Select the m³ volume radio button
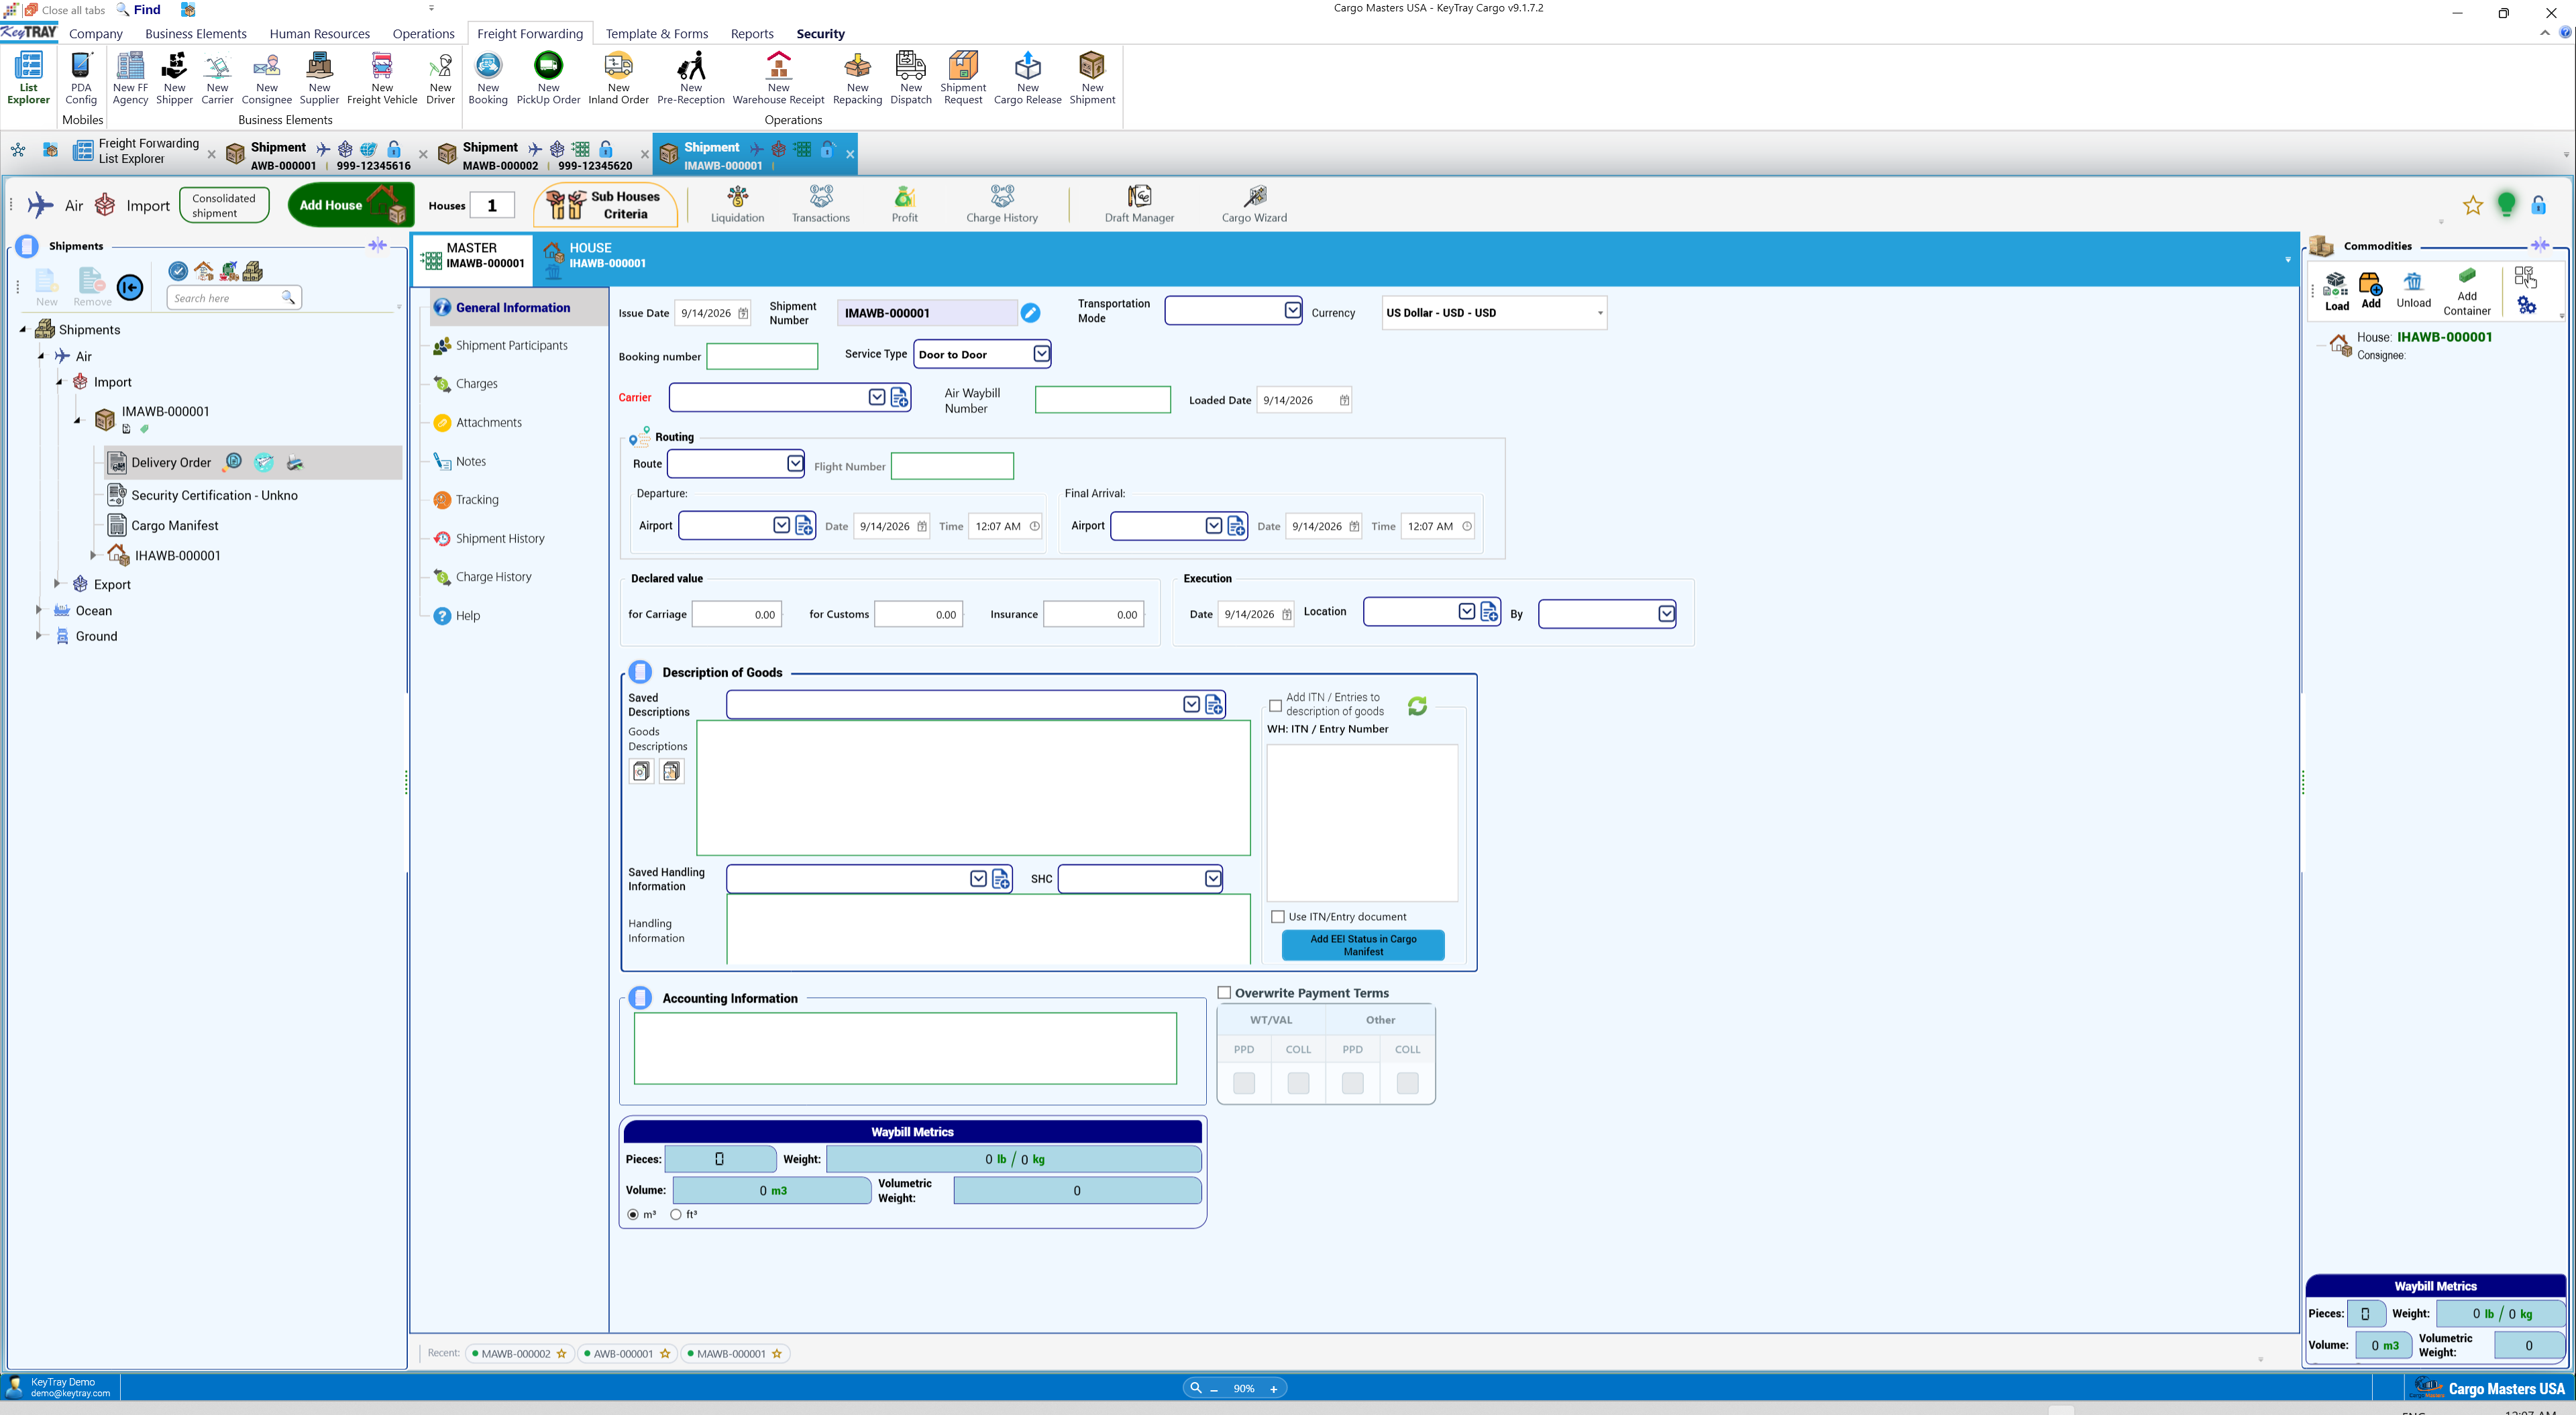2576x1415 pixels. pyautogui.click(x=633, y=1214)
